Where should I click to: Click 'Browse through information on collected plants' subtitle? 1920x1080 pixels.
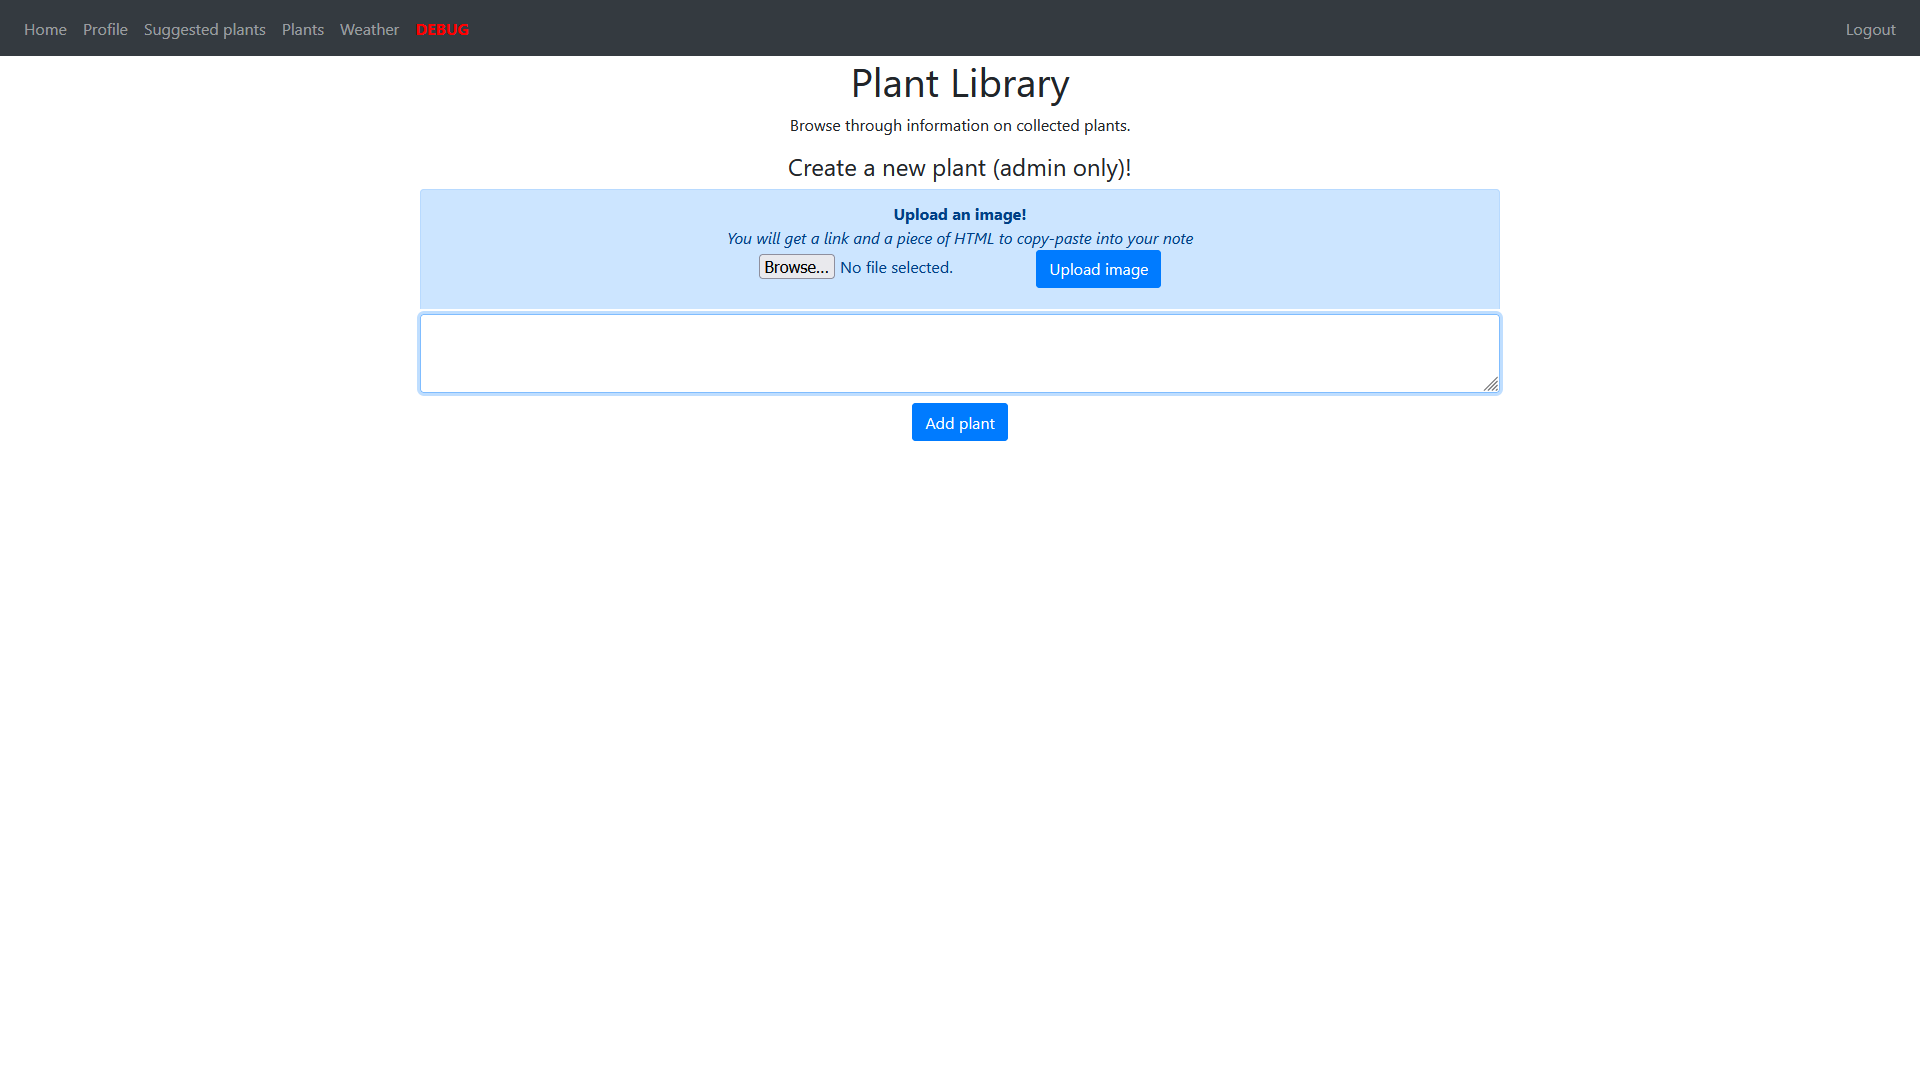pos(959,126)
